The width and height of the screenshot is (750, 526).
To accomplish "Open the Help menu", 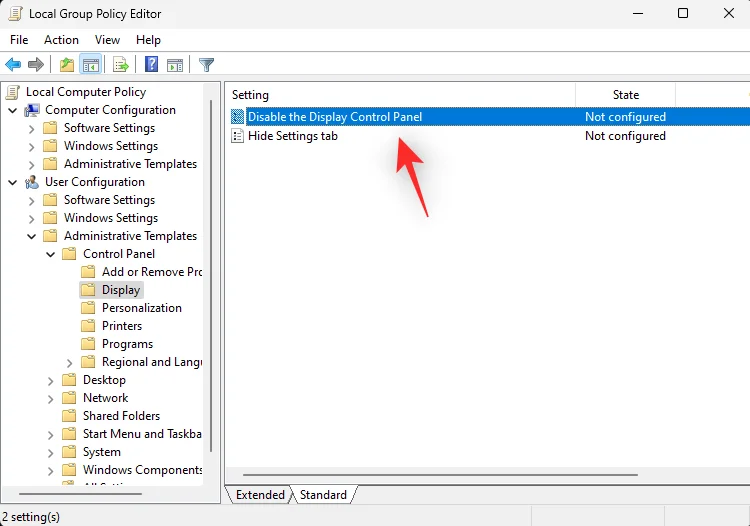I will 148,40.
